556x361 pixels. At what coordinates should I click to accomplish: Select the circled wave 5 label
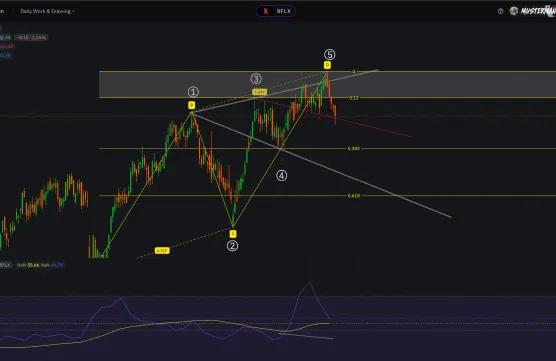pyautogui.click(x=329, y=55)
